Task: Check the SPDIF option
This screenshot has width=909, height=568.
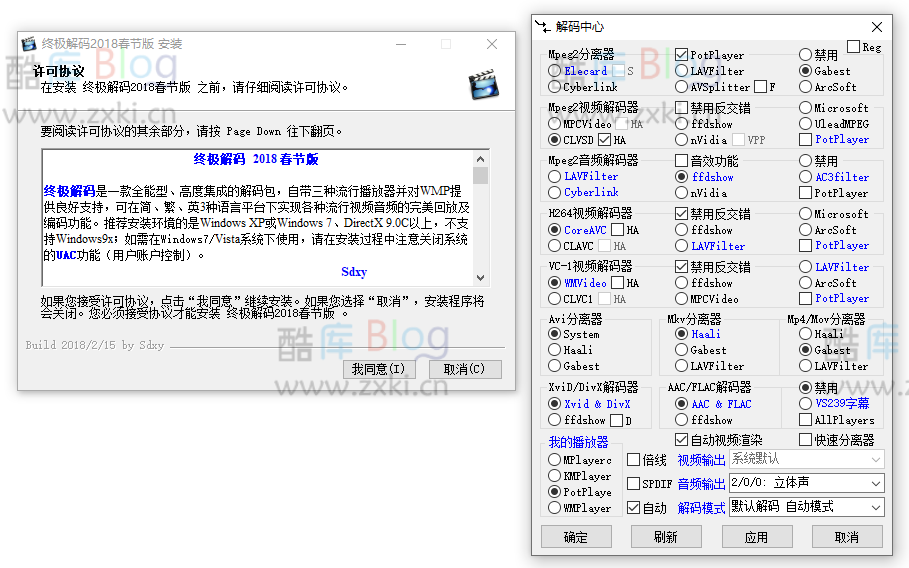Action: click(x=633, y=484)
